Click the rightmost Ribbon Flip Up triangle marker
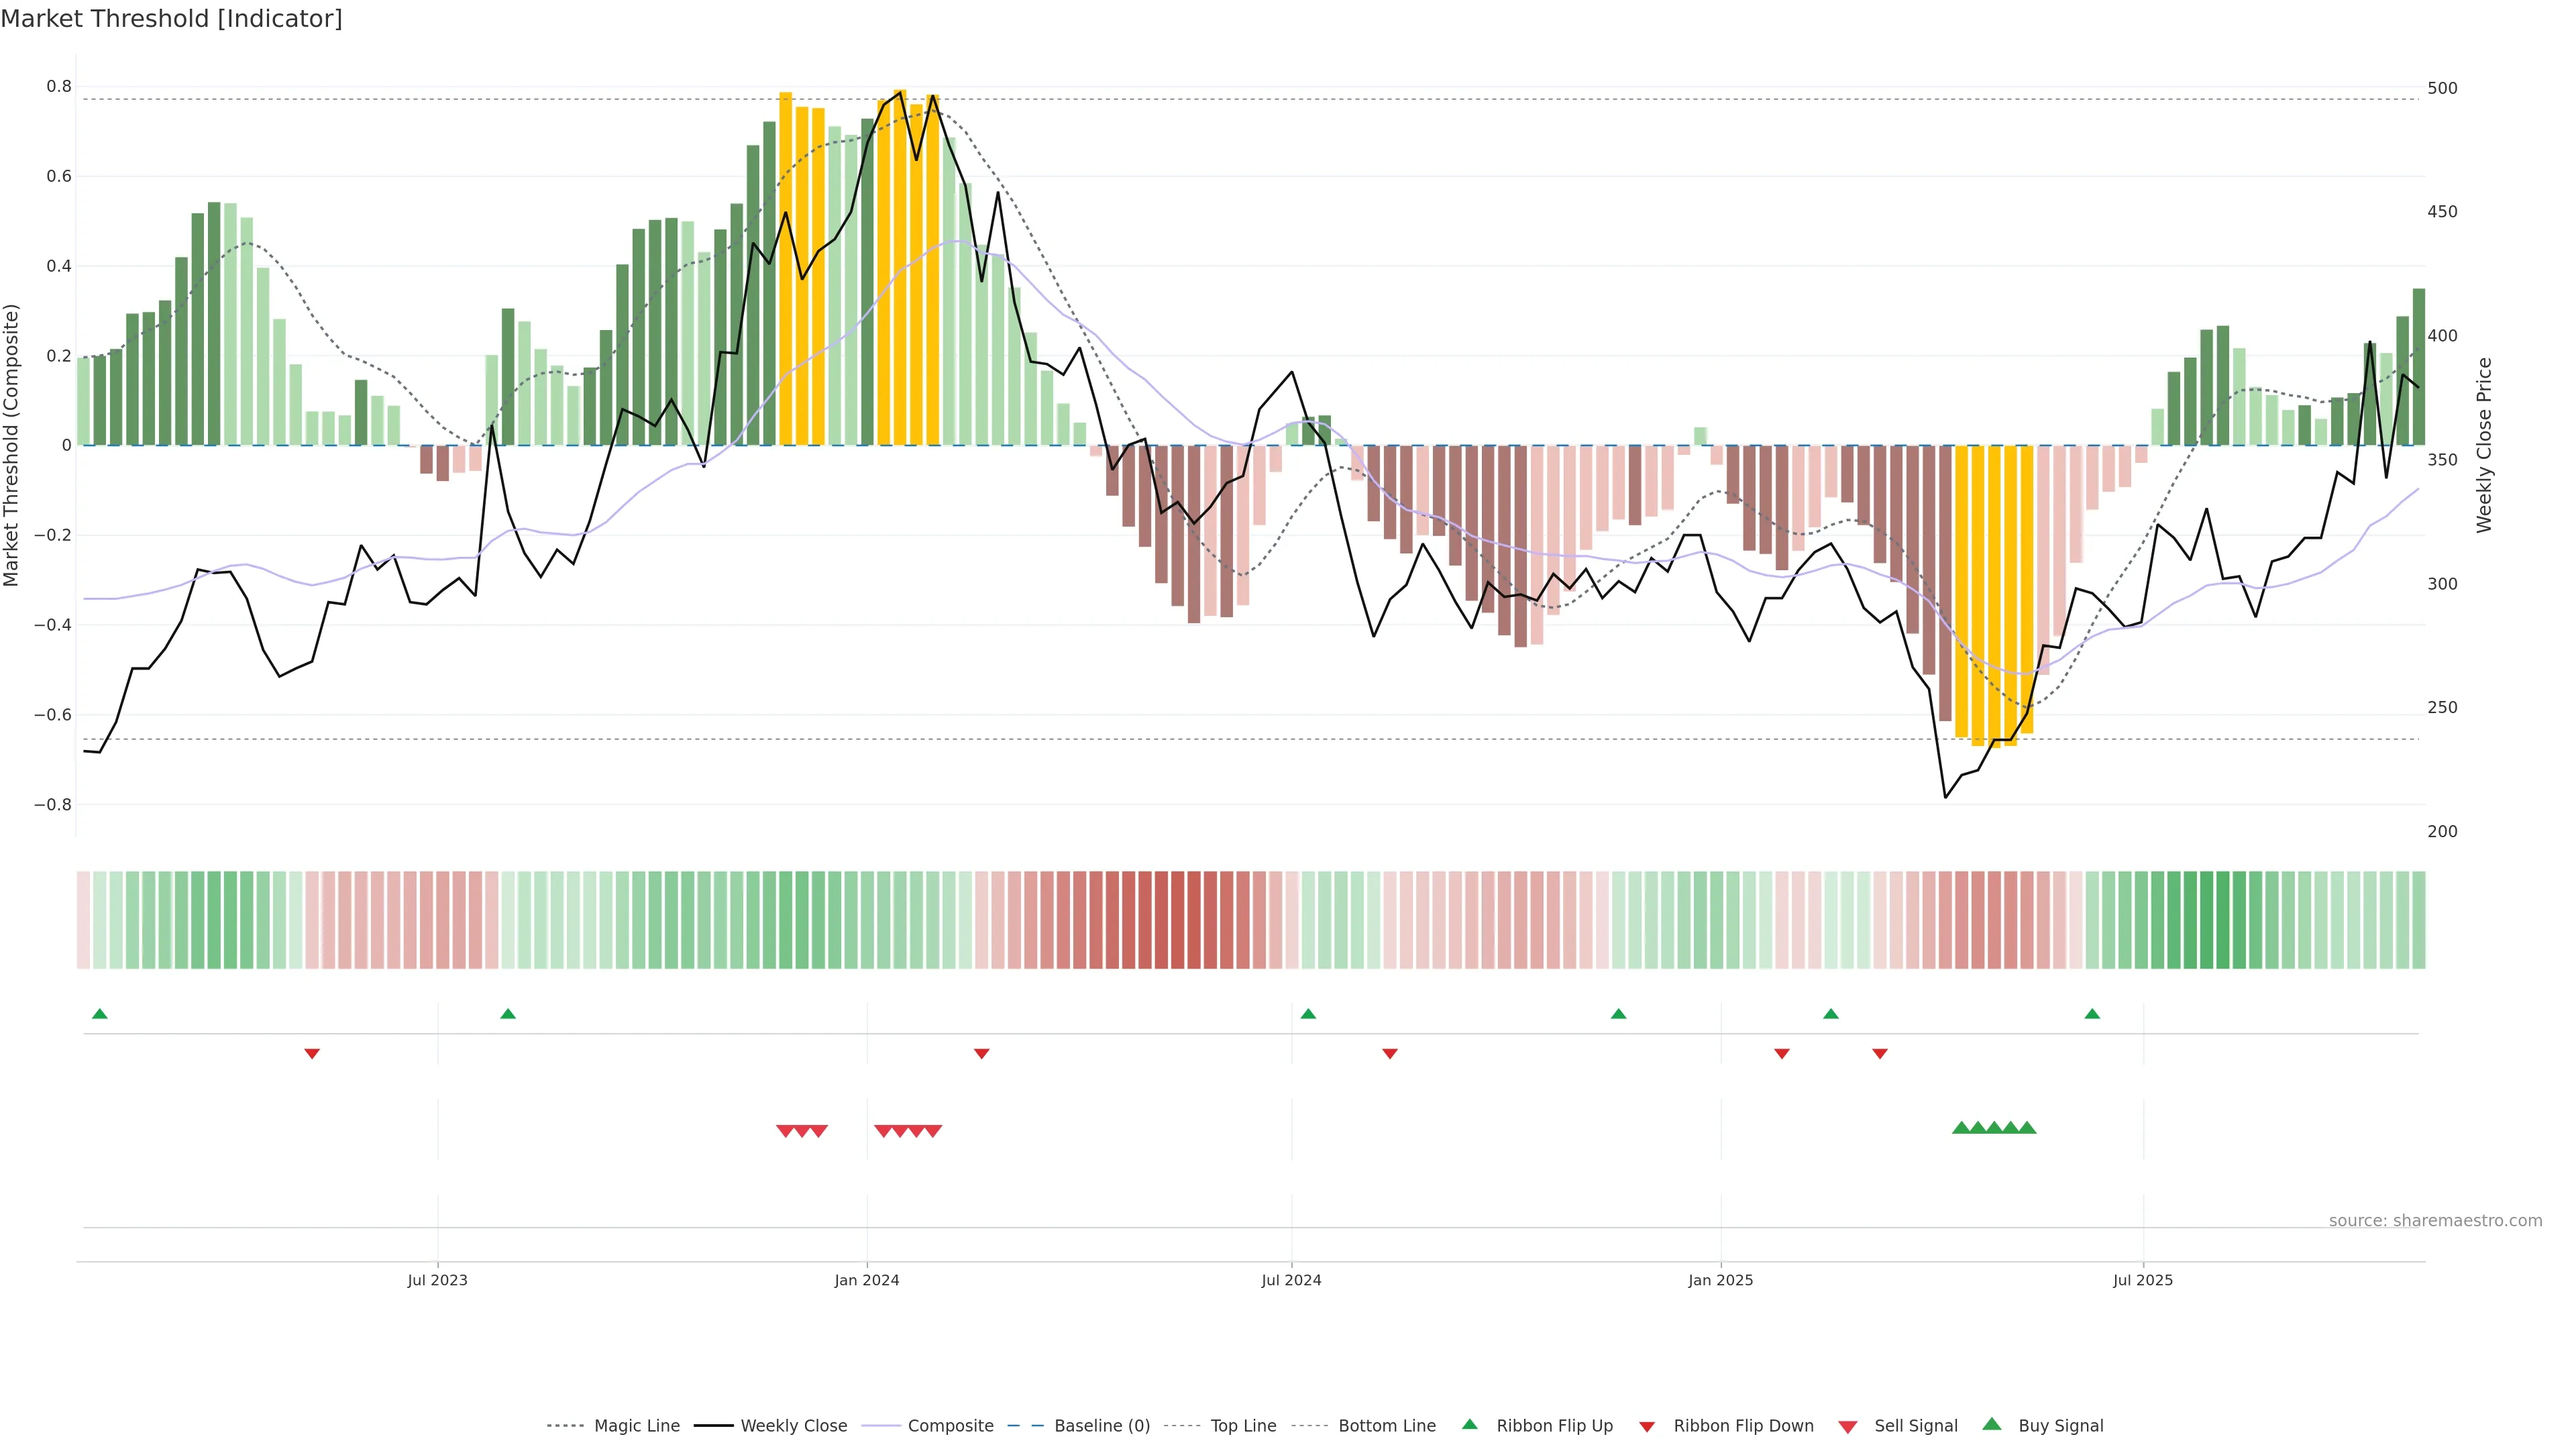The image size is (2576, 1449). [x=2092, y=1014]
